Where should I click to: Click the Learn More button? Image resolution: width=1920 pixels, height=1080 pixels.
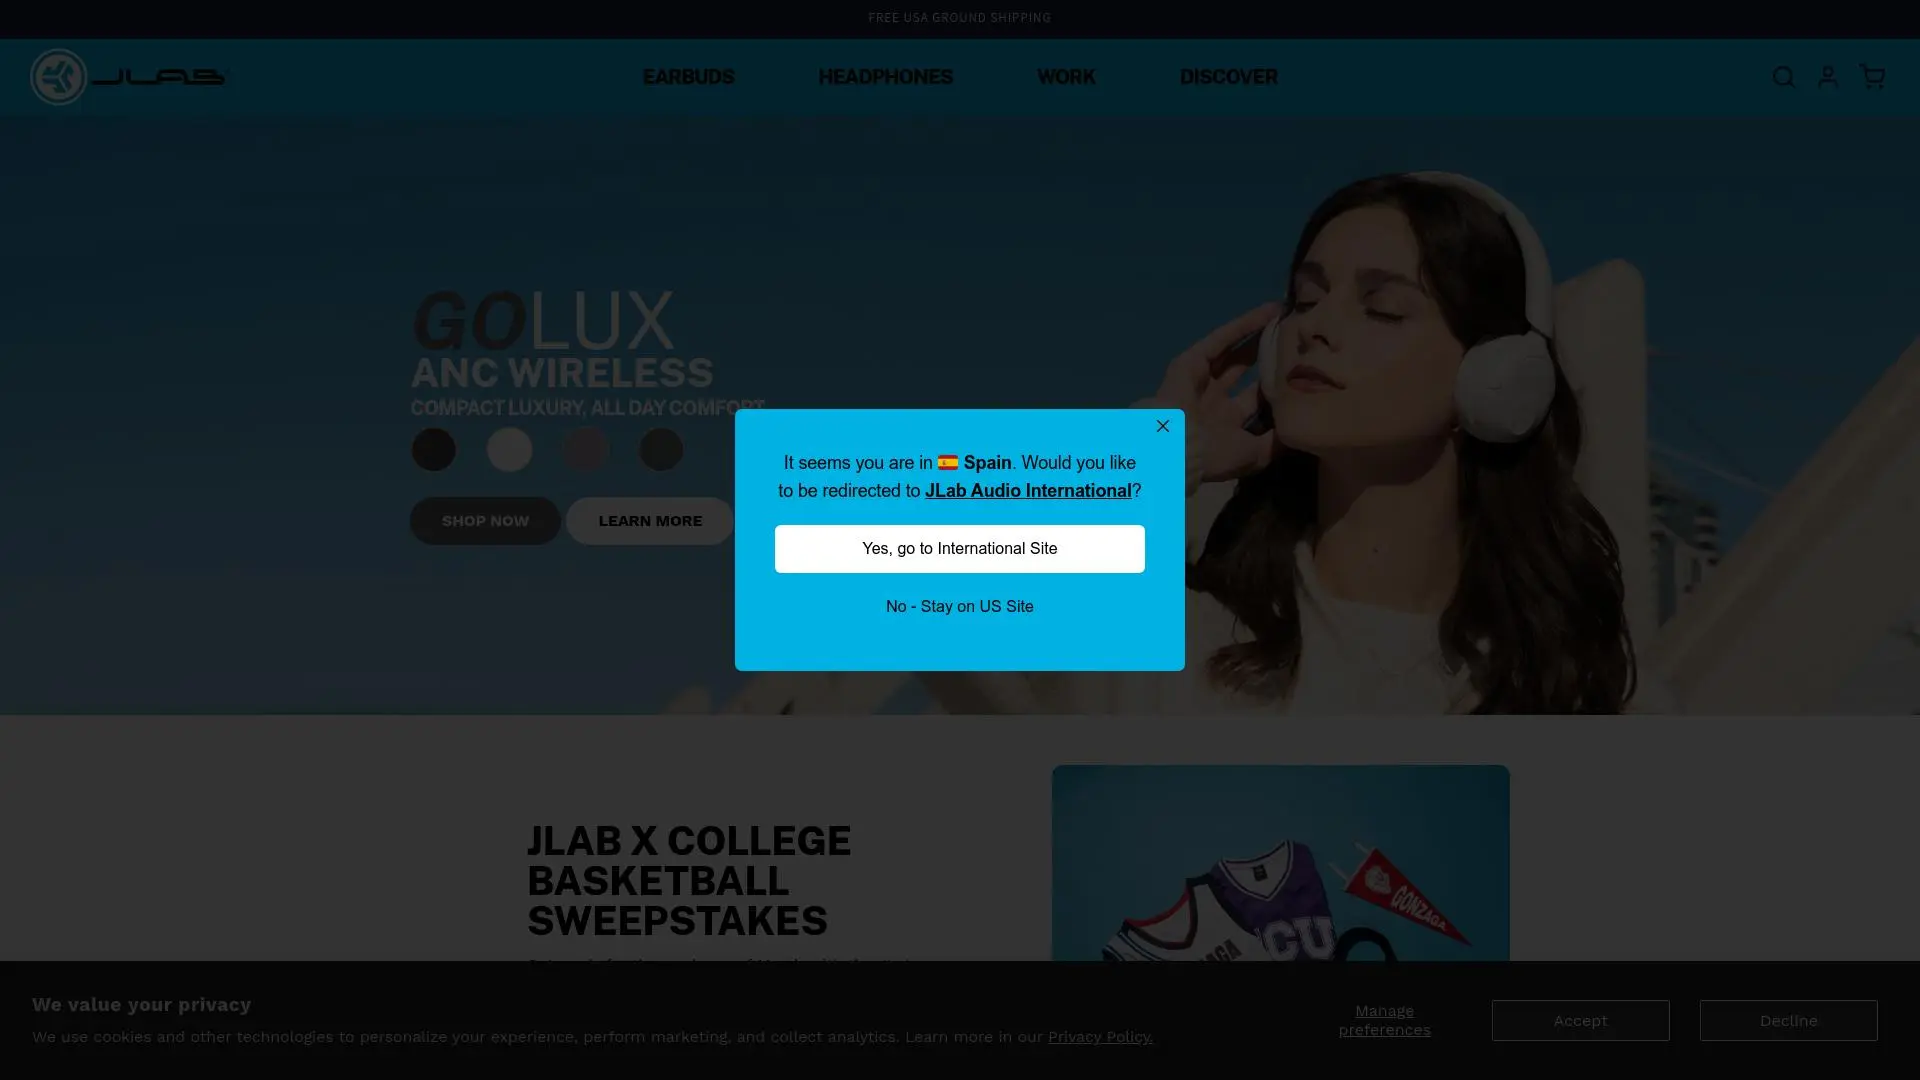click(x=650, y=521)
